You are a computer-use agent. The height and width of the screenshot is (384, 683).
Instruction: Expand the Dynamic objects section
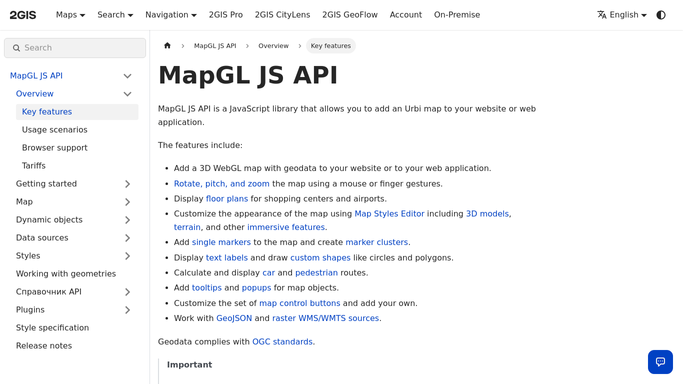127,220
